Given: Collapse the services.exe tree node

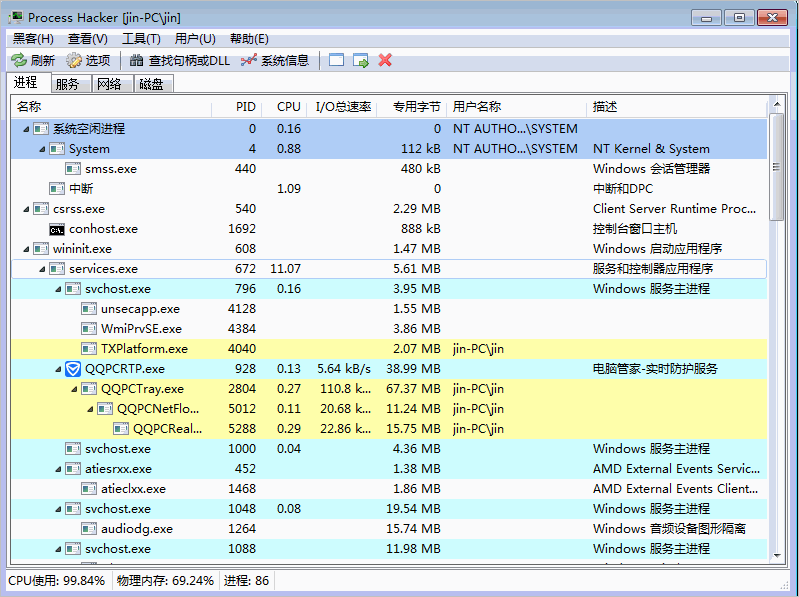Looking at the screenshot, I should 42,269.
